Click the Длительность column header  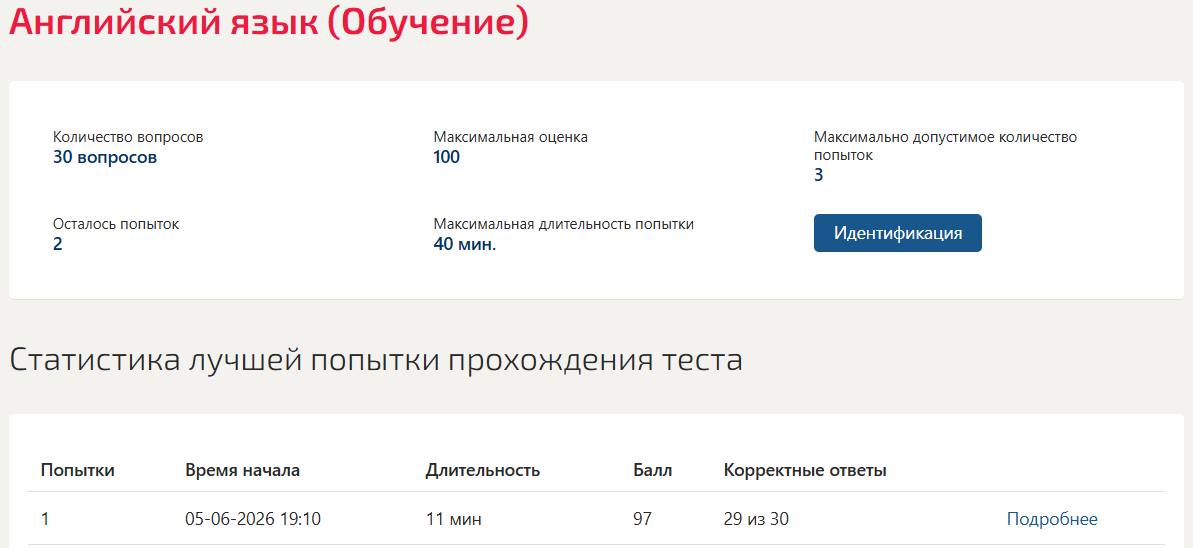482,470
